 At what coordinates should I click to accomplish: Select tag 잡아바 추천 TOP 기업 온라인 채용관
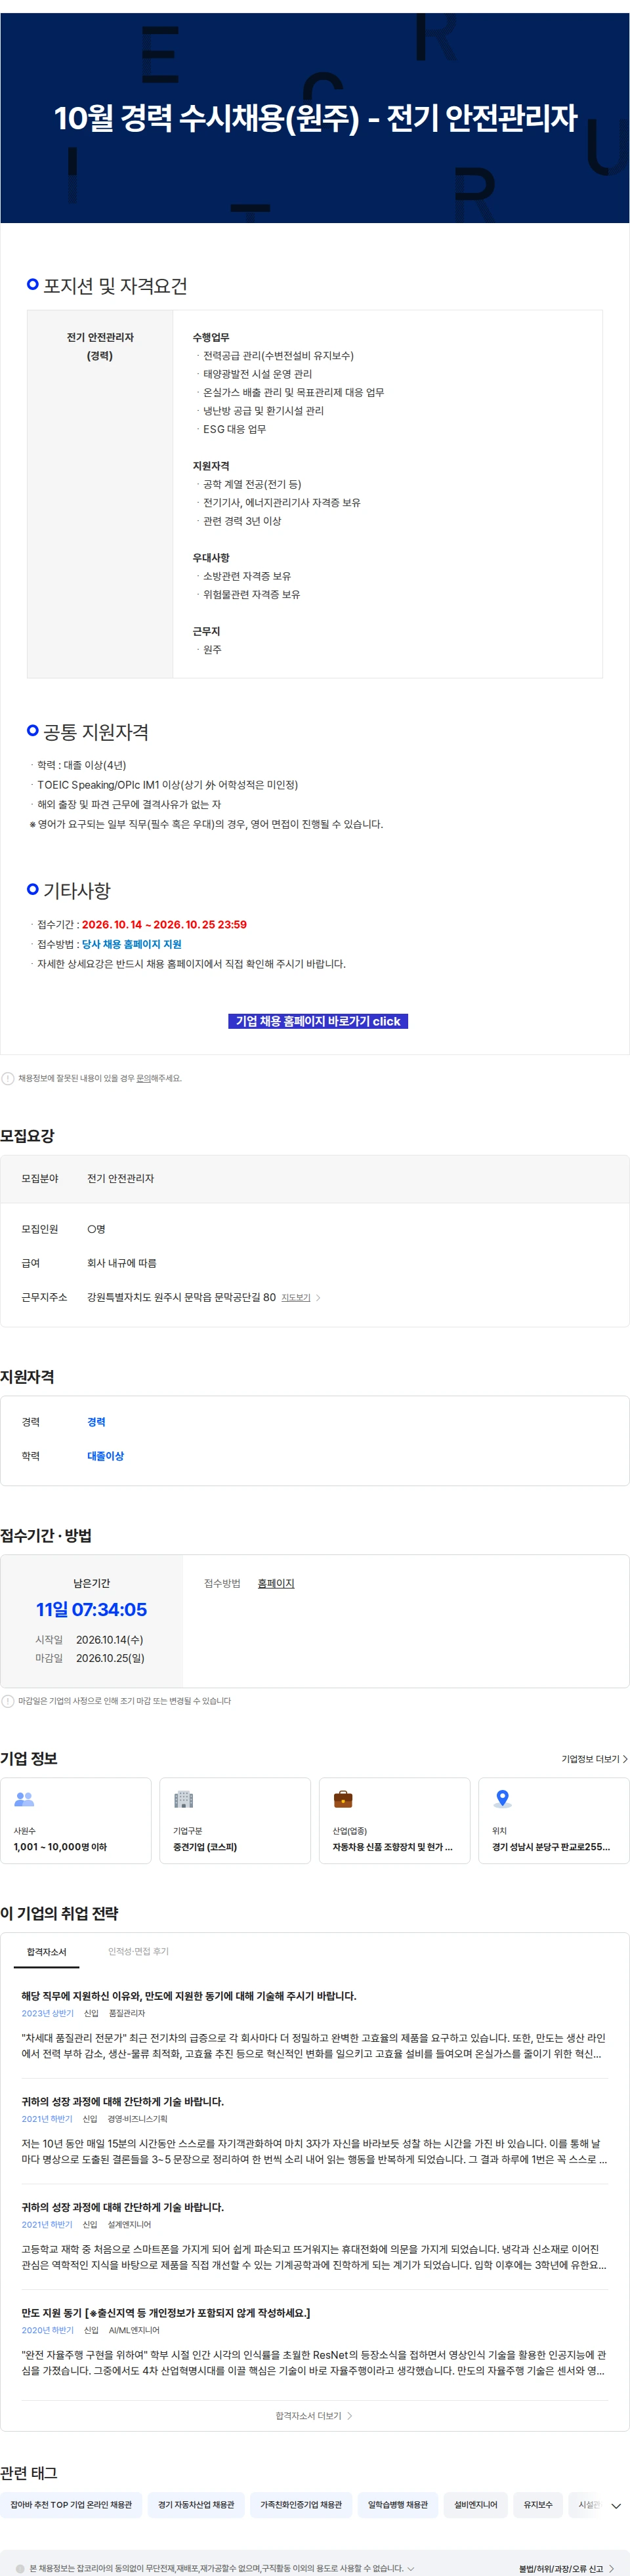pos(71,2504)
